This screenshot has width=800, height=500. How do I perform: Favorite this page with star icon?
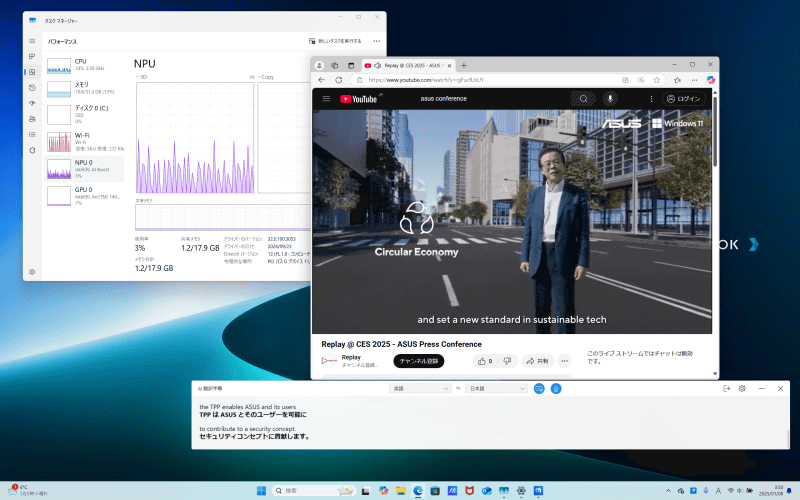click(657, 80)
